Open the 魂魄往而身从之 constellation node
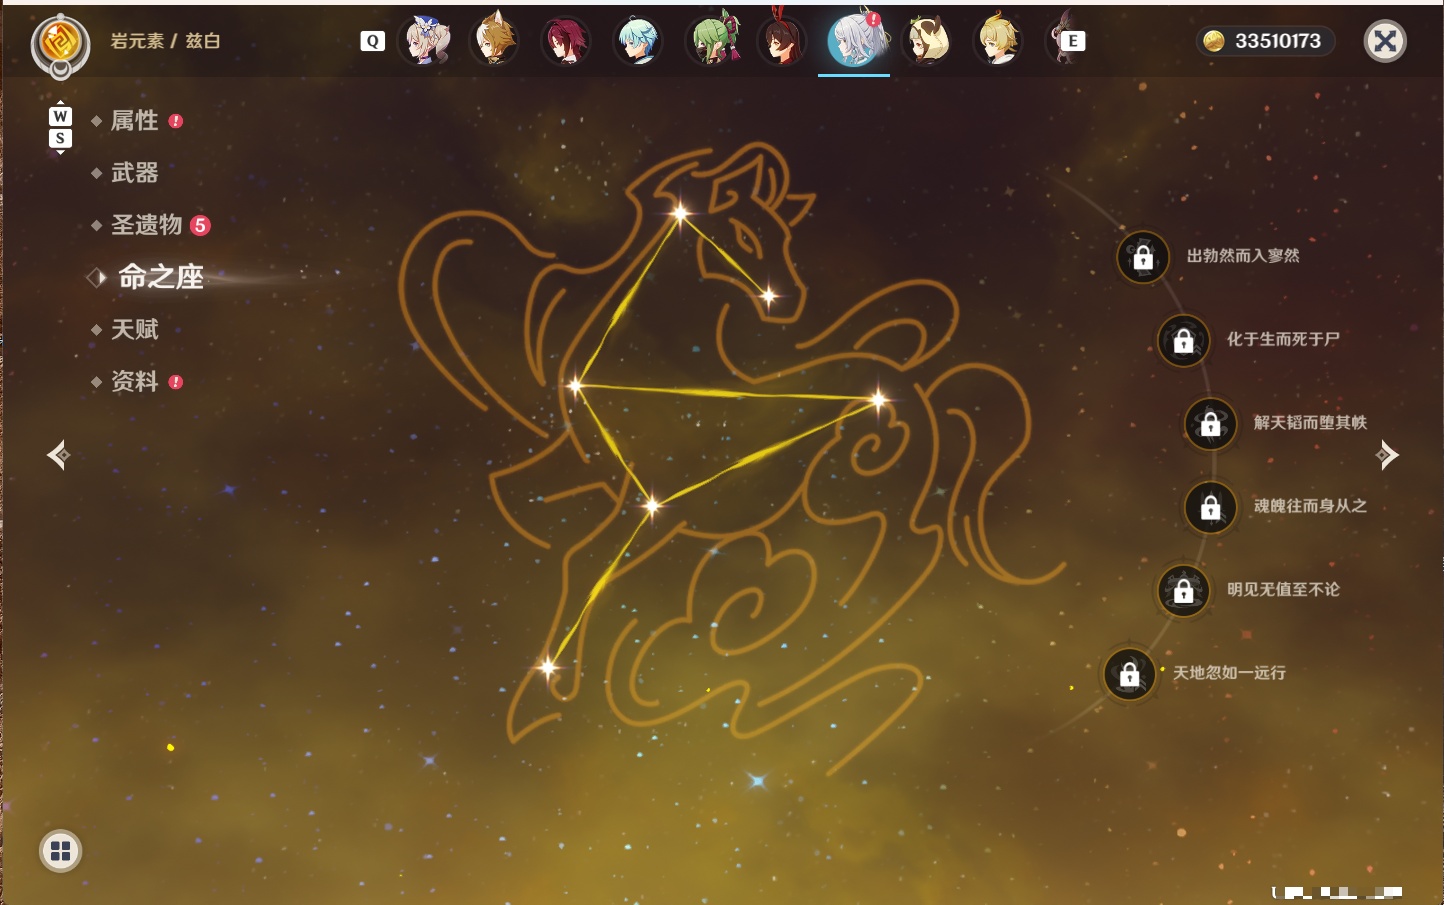 pyautogui.click(x=1211, y=508)
